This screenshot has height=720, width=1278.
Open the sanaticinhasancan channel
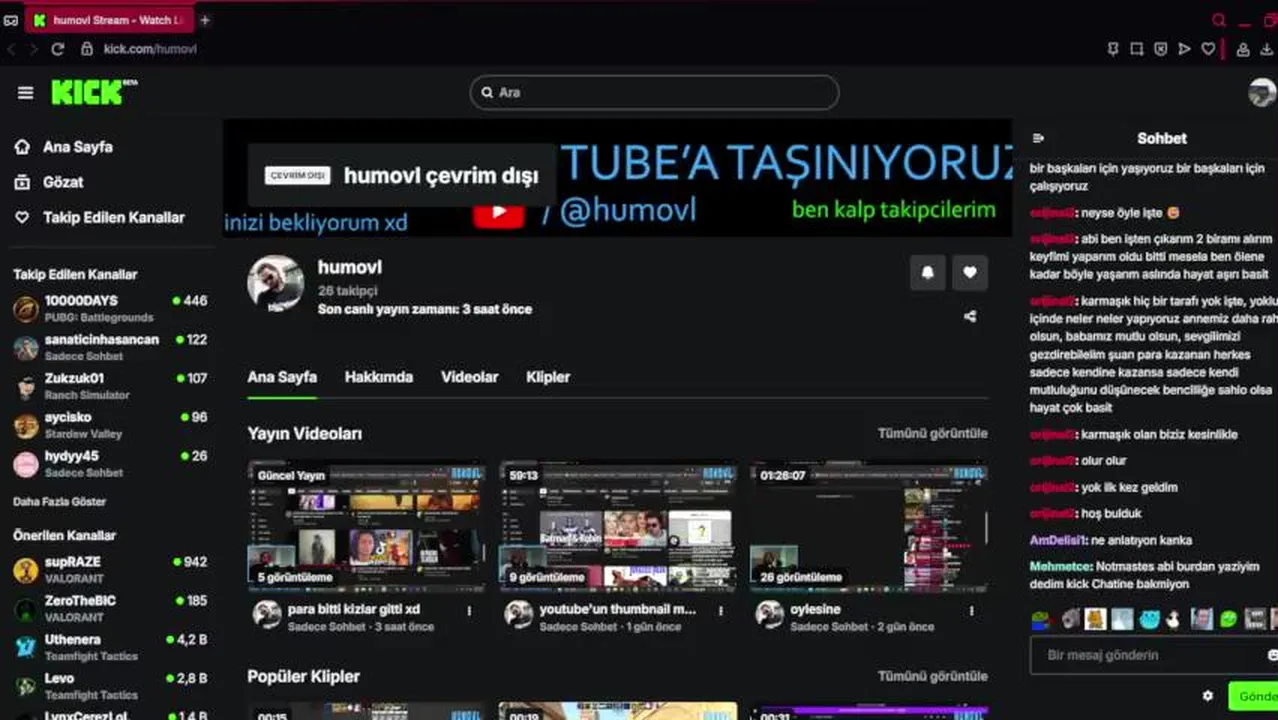(110, 347)
